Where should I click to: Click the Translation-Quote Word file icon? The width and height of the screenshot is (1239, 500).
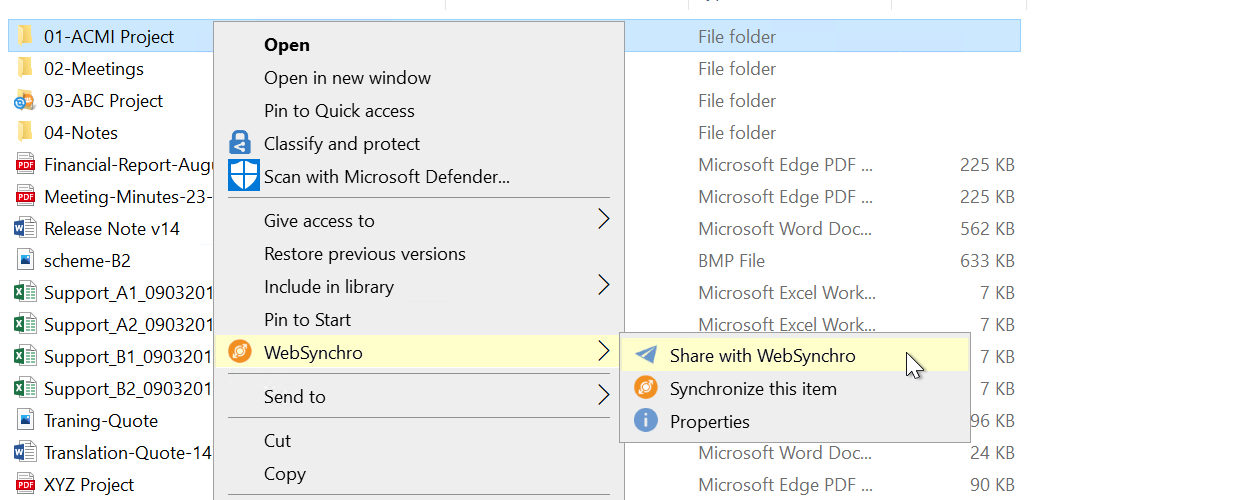(25, 452)
